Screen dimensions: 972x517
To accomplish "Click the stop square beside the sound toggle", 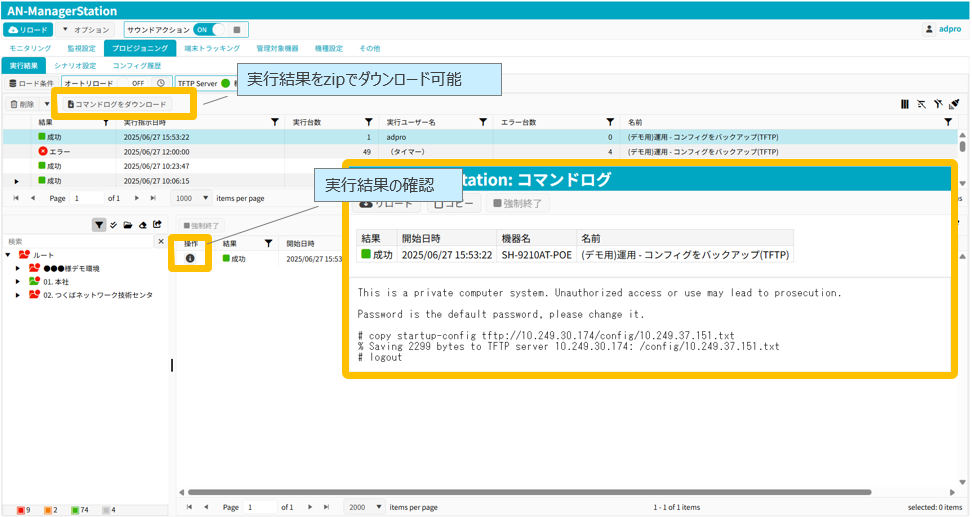I will 235,30.
